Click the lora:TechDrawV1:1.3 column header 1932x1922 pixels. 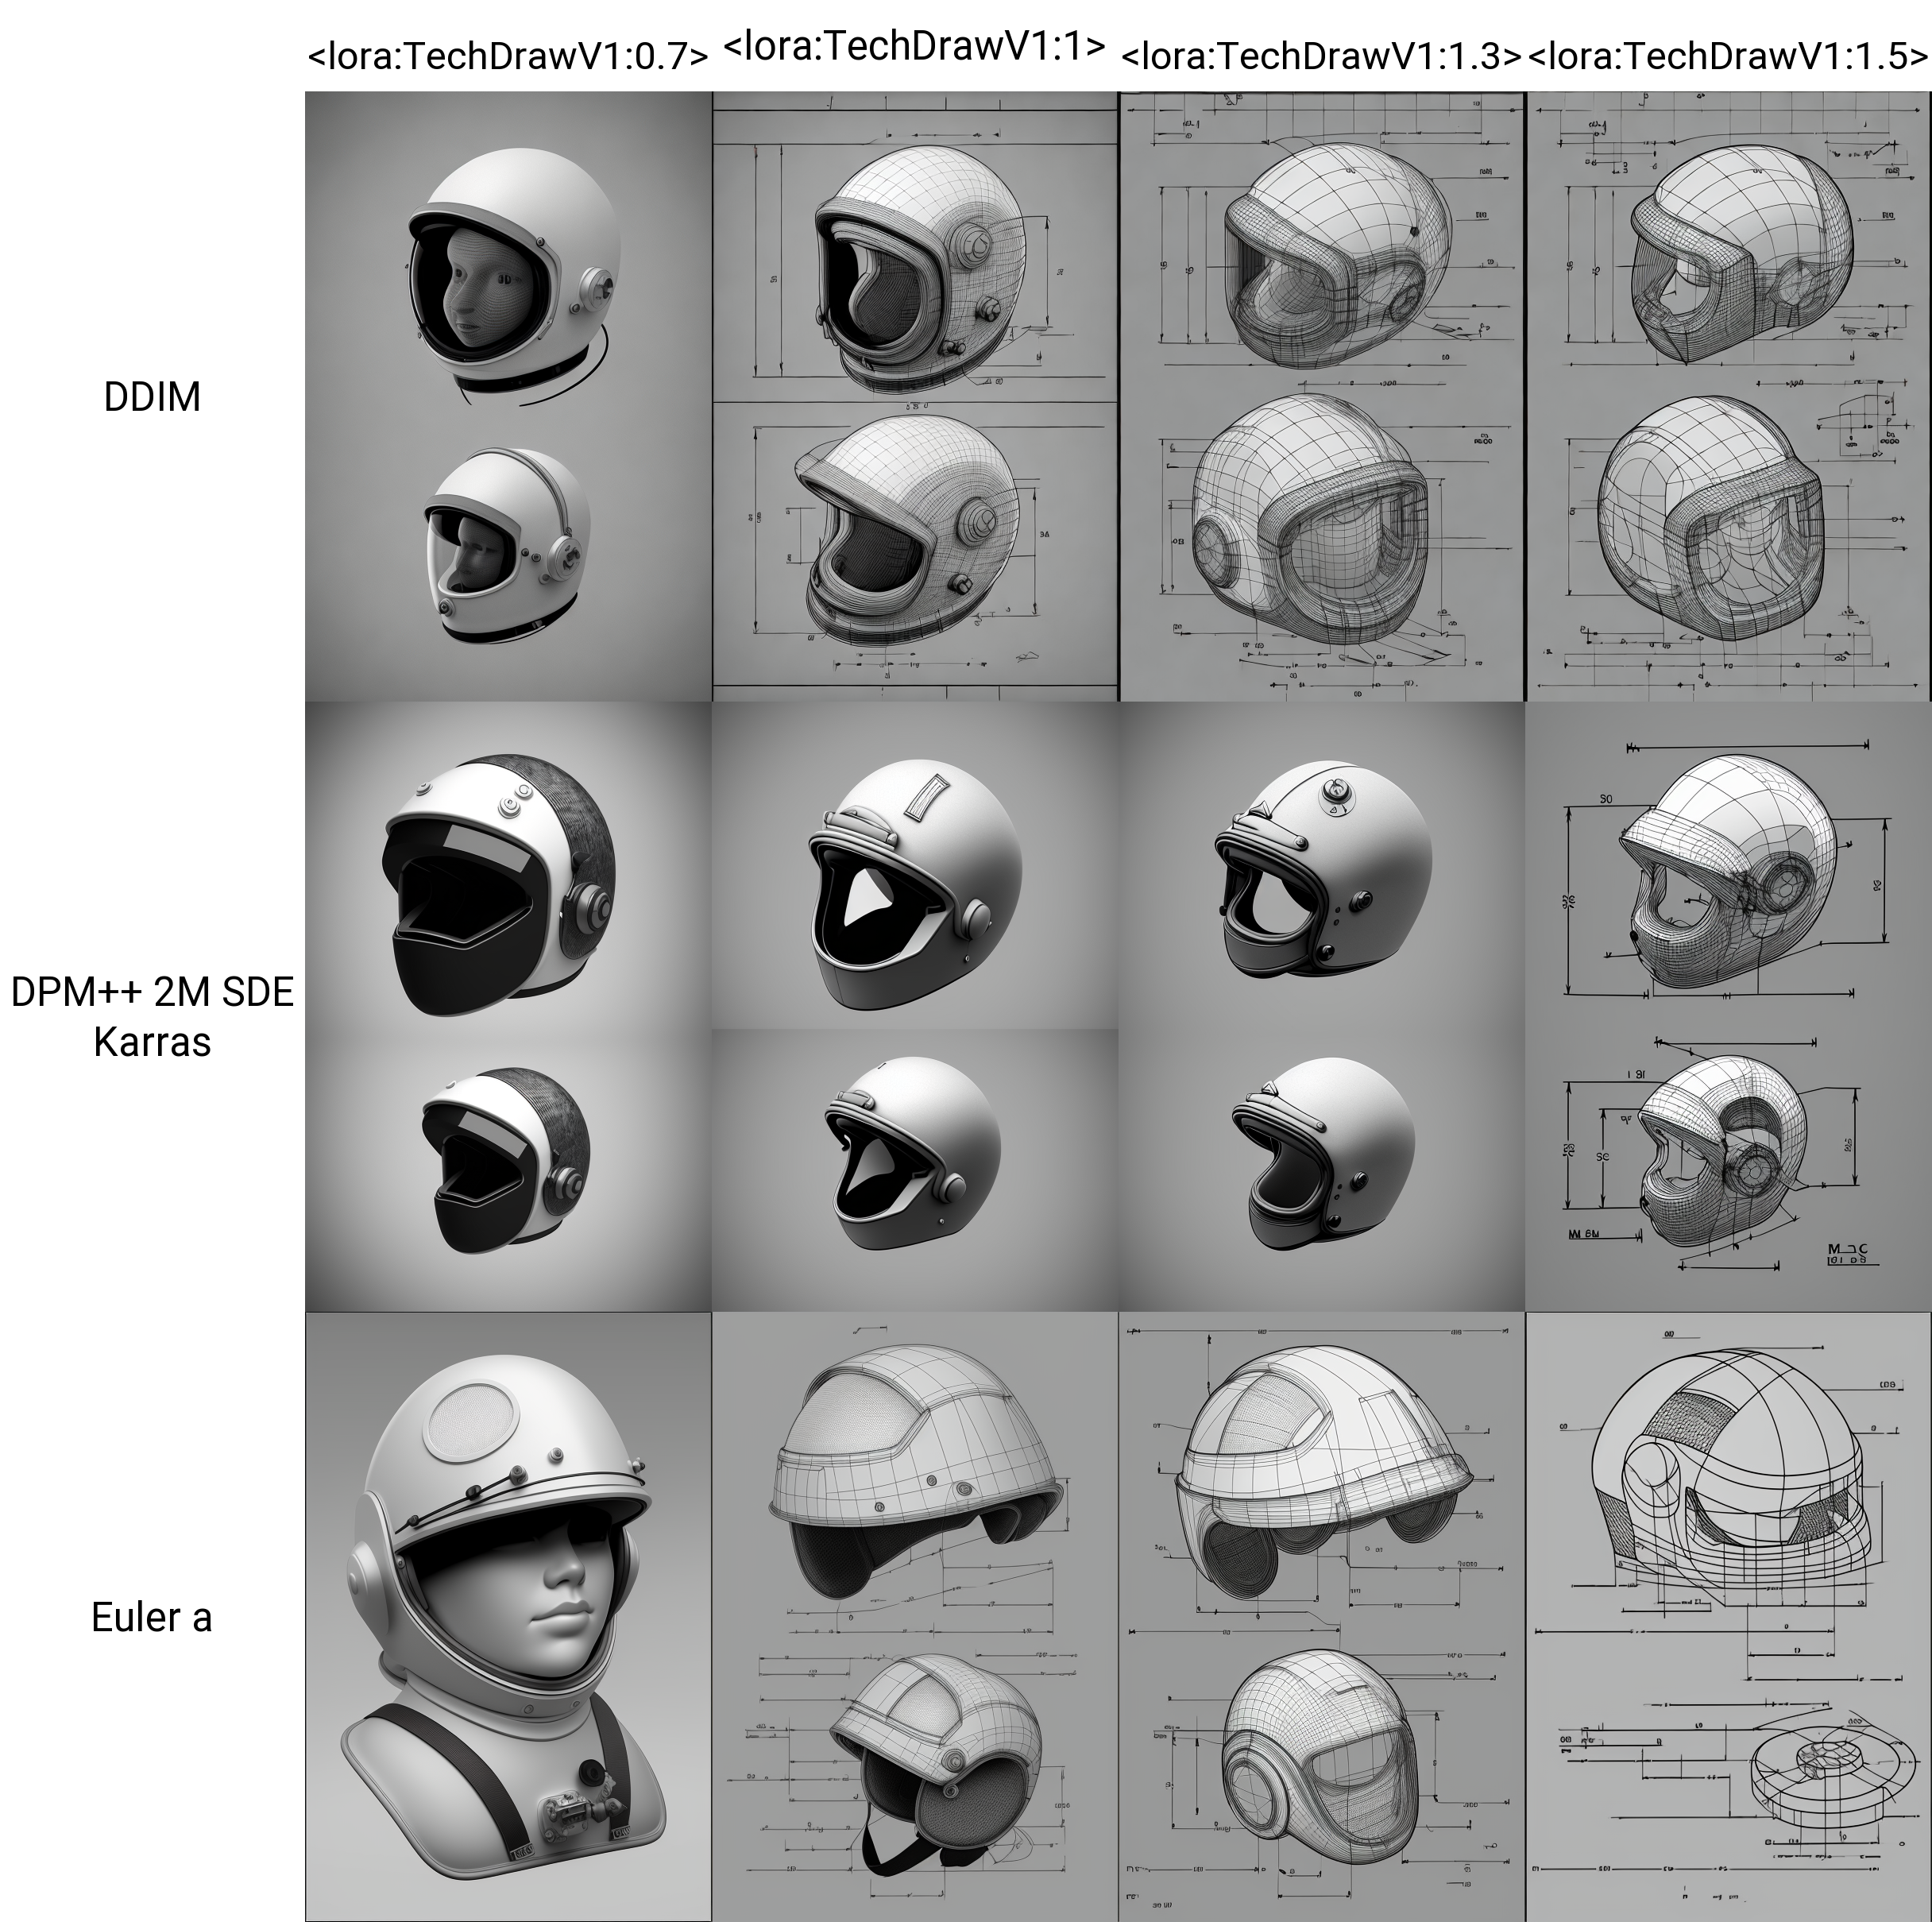pyautogui.click(x=1321, y=56)
